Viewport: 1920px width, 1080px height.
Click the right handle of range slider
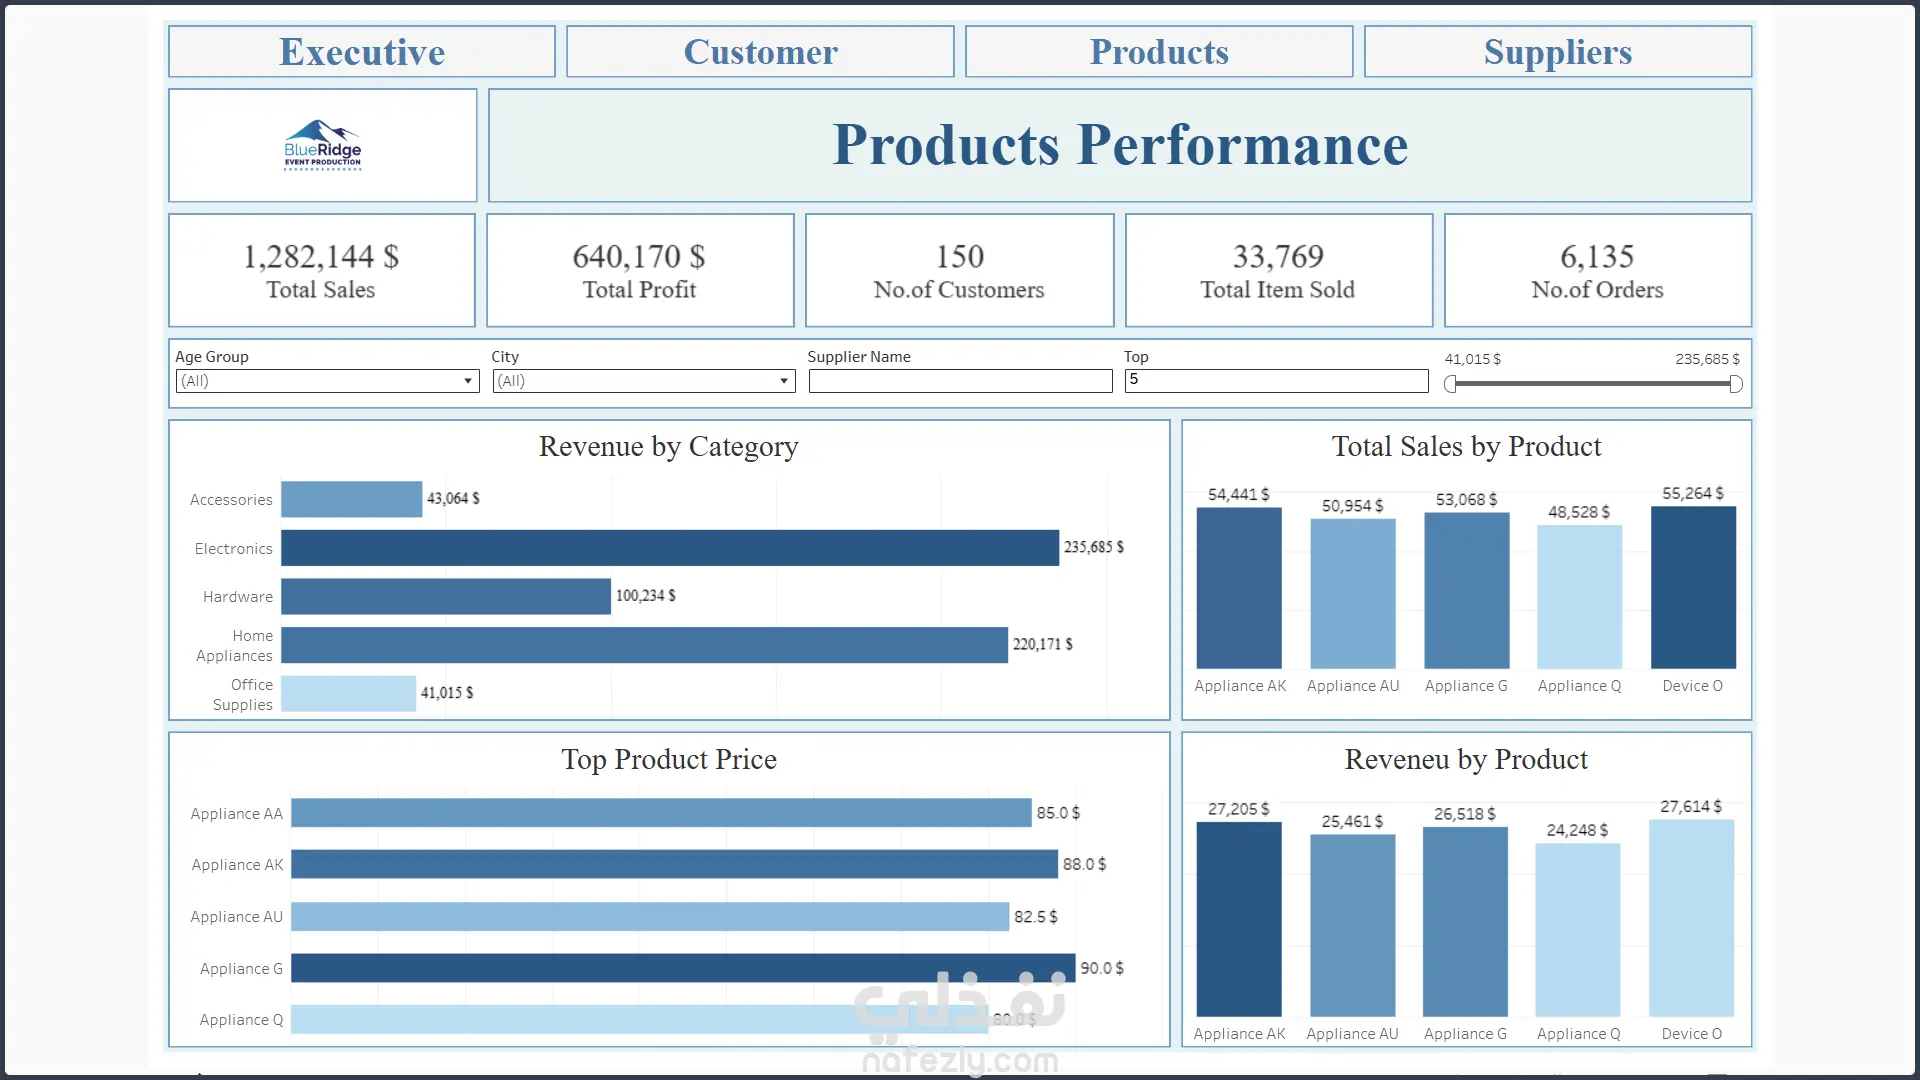click(x=1736, y=384)
